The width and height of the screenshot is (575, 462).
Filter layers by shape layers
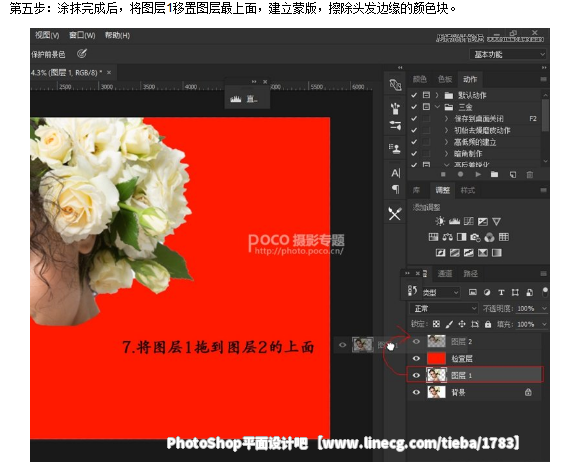coord(515,292)
